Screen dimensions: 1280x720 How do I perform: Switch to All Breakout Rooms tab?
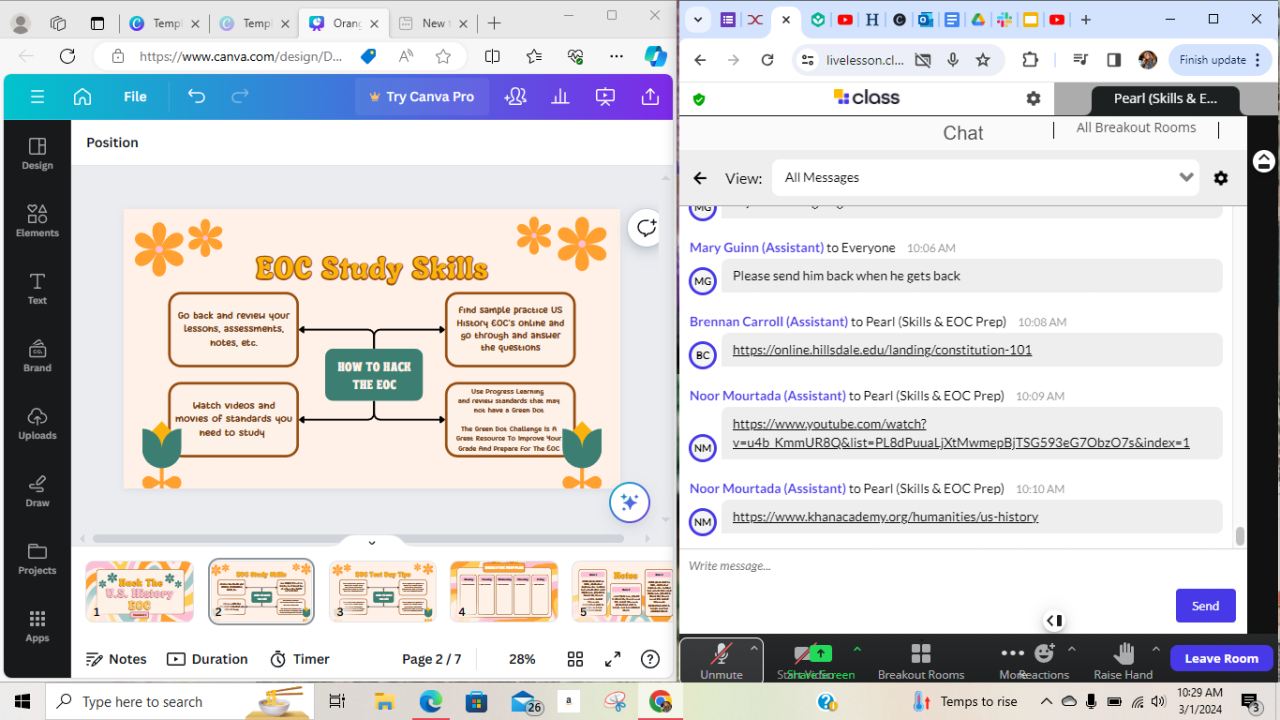(x=1135, y=128)
